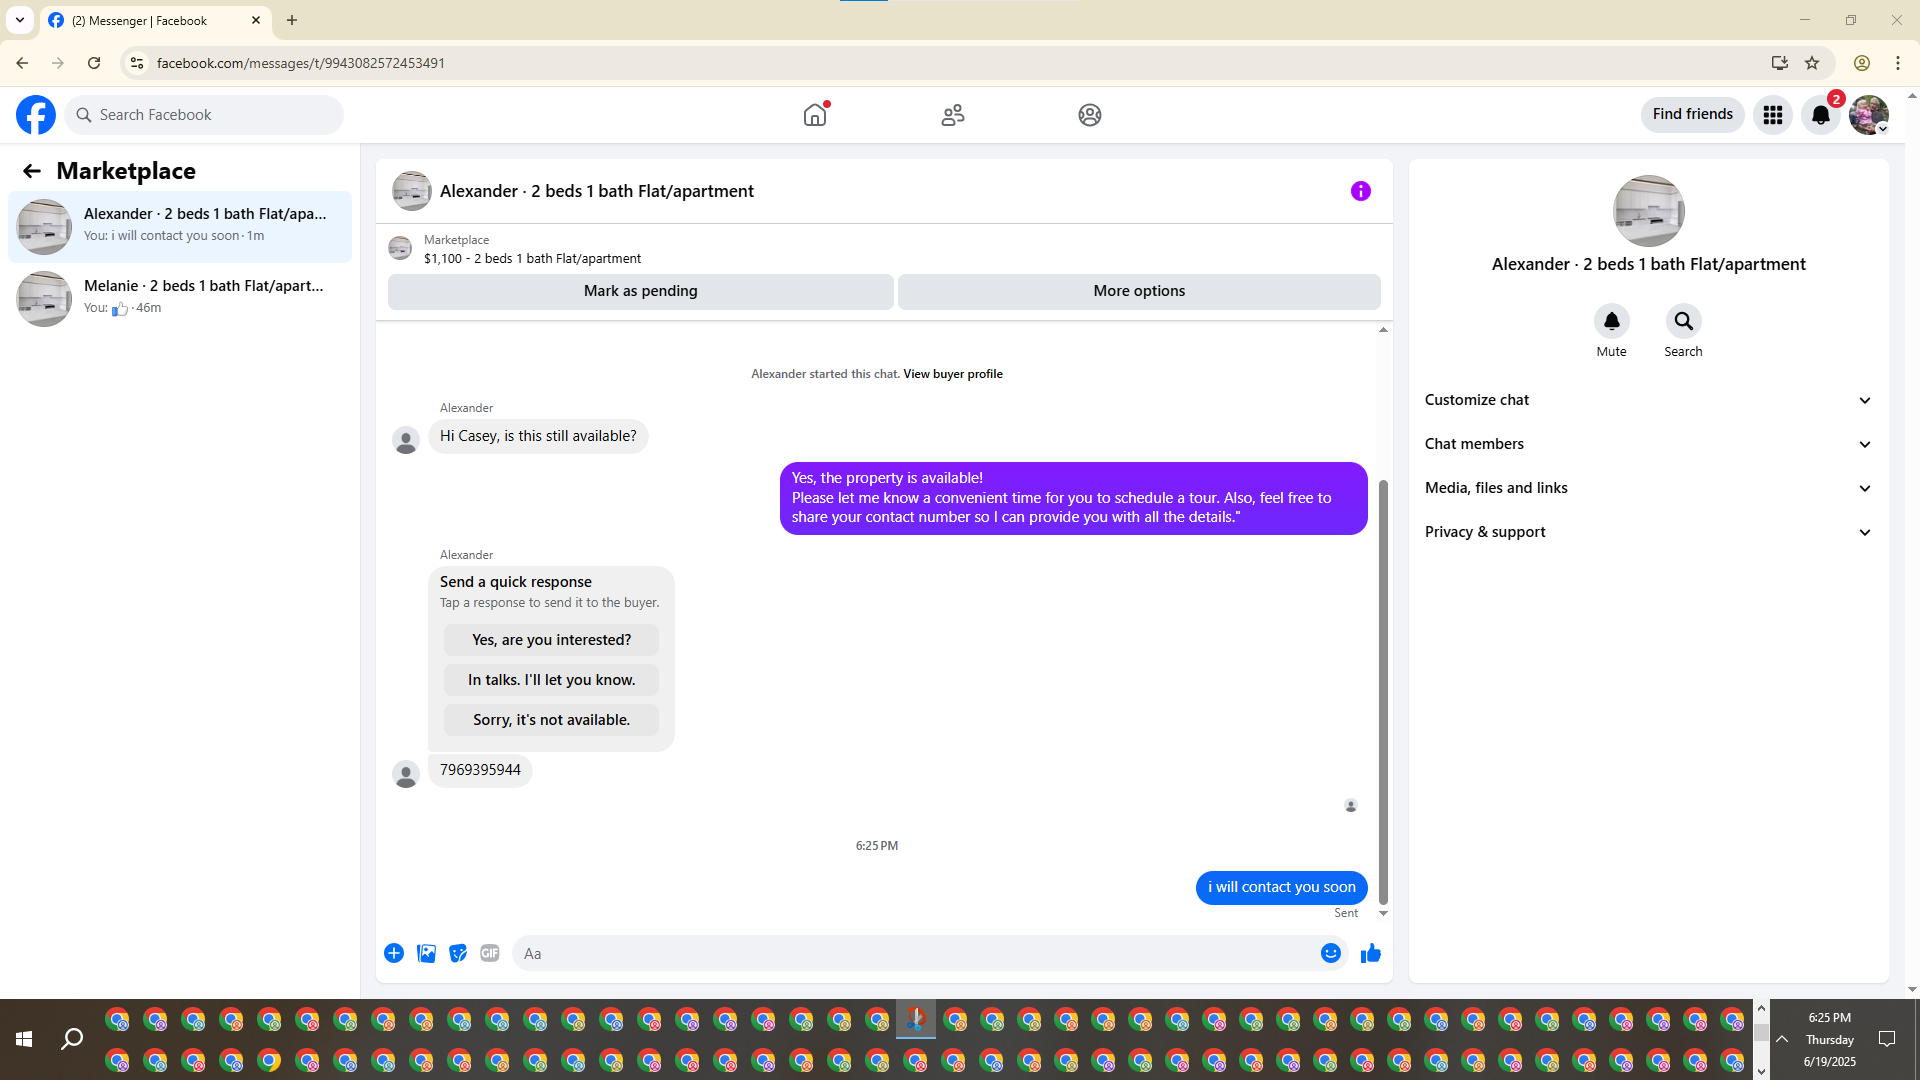The width and height of the screenshot is (1920, 1080).
Task: Search in conversation magnifier icon
Action: pos(1684,321)
